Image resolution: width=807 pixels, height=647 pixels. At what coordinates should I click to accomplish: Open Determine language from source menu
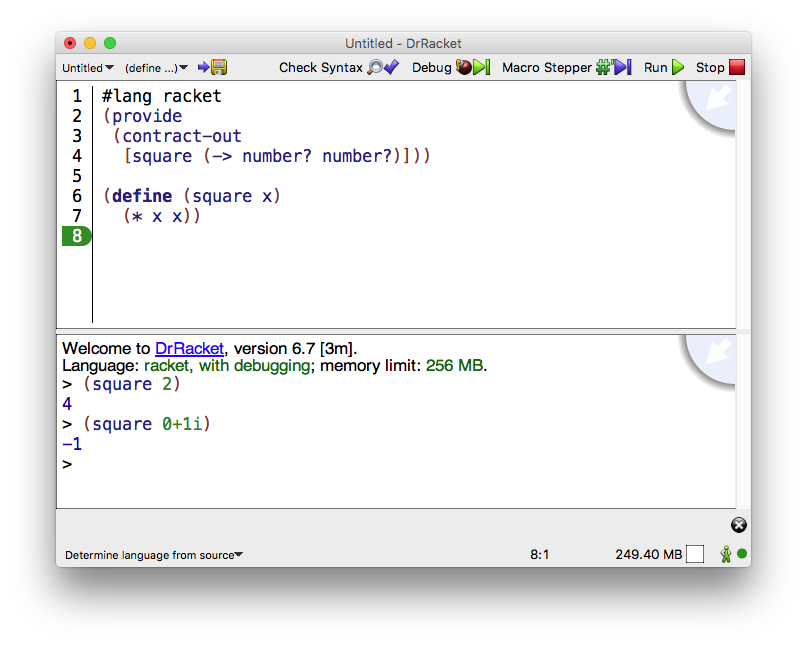point(154,555)
